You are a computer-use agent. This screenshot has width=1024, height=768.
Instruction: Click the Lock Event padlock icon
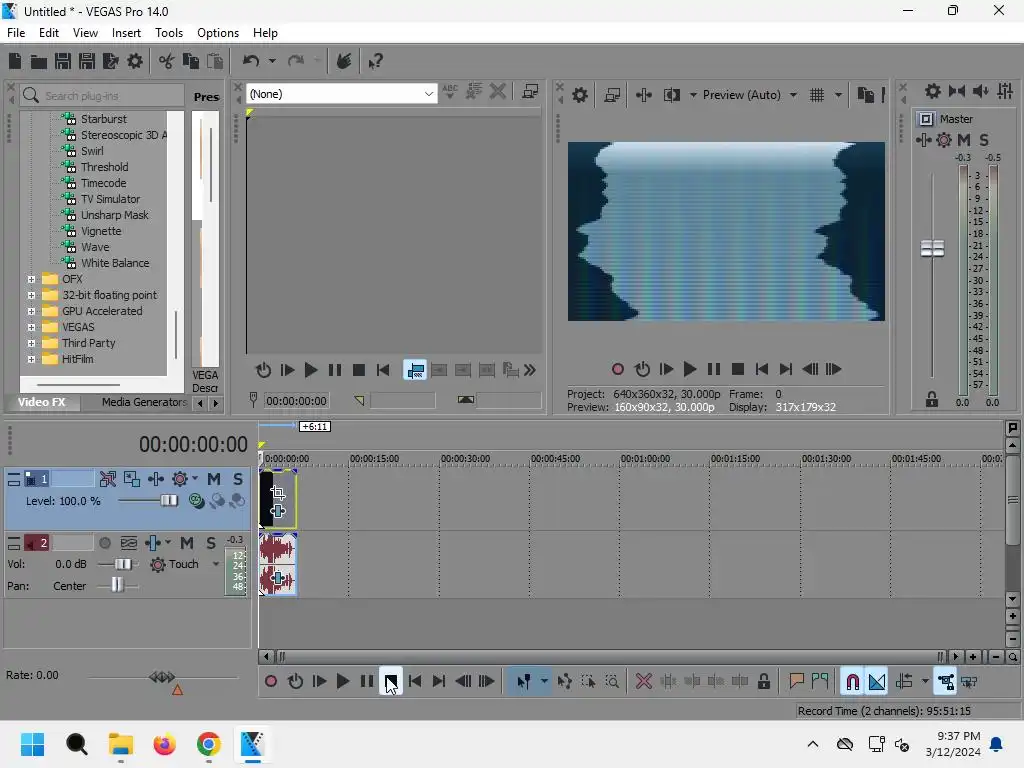pos(763,682)
